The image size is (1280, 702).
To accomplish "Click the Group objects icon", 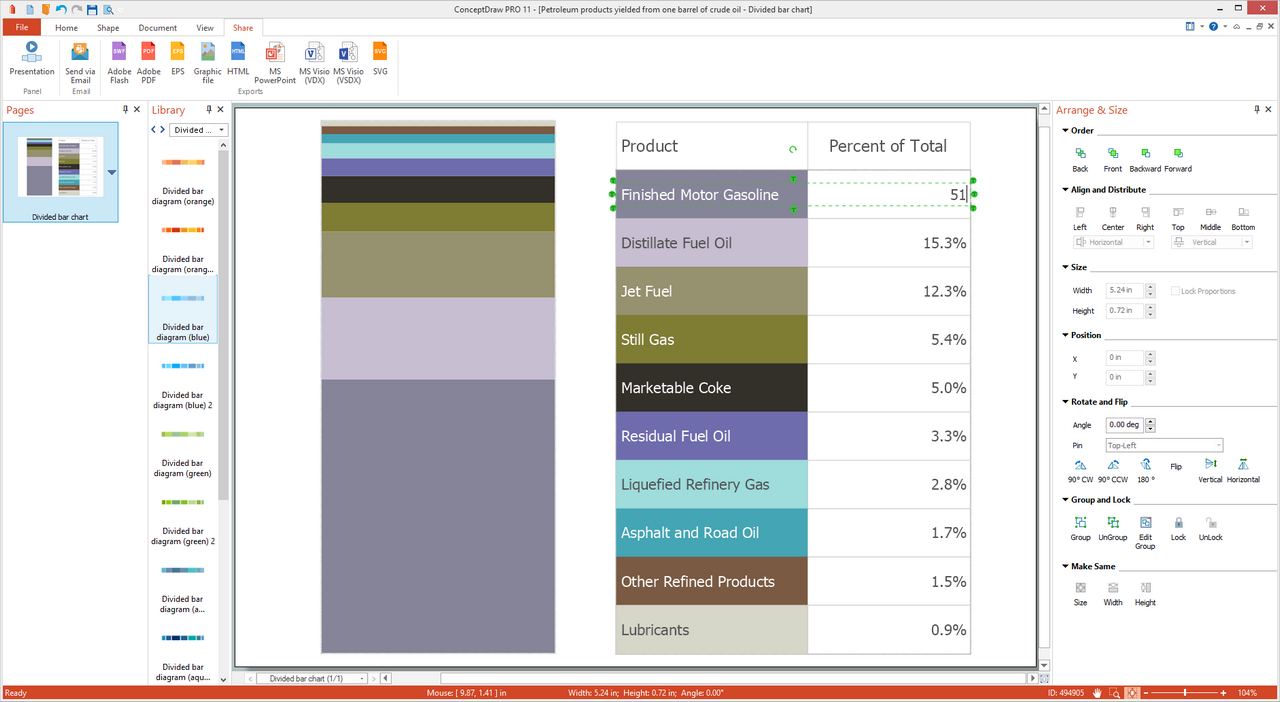I will 1080,527.
